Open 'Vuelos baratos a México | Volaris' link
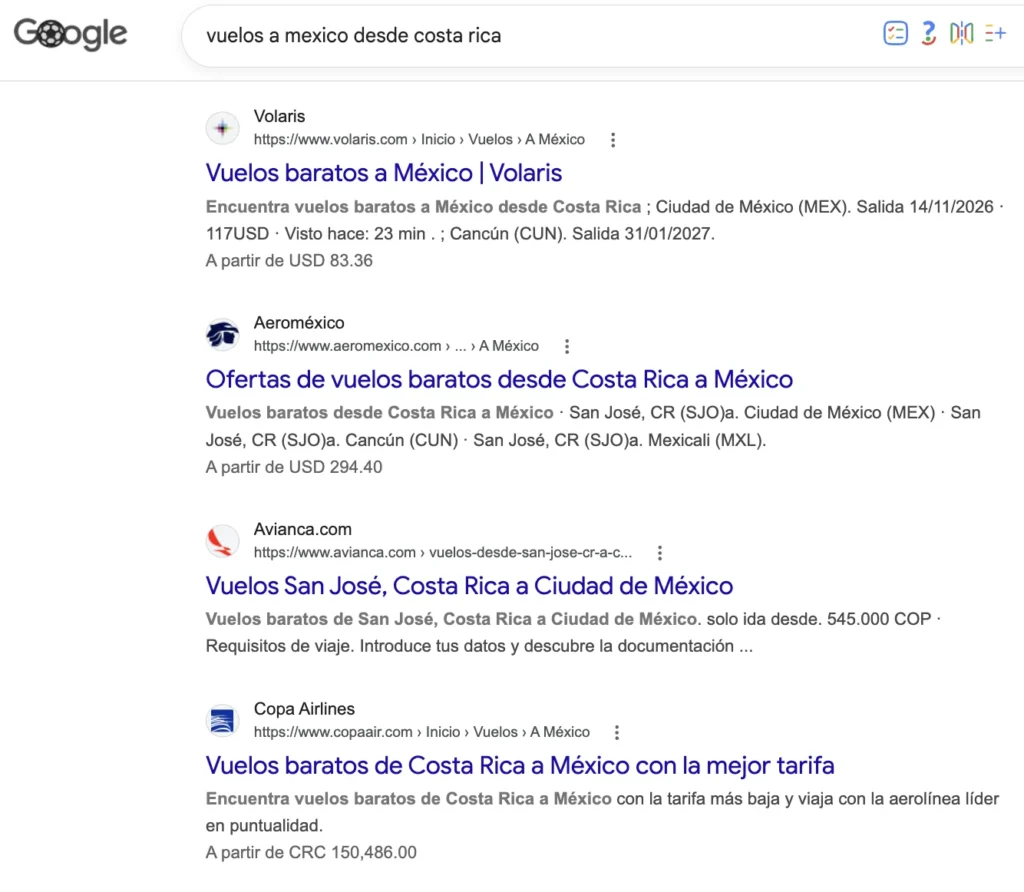The image size is (1024, 892). coord(383,173)
